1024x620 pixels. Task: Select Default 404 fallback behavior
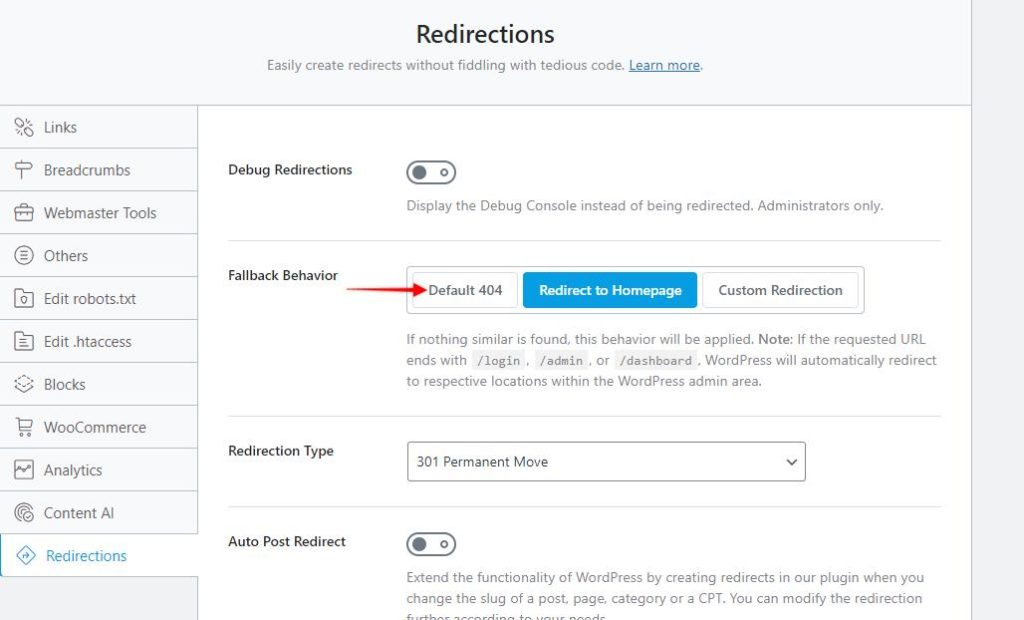465,290
